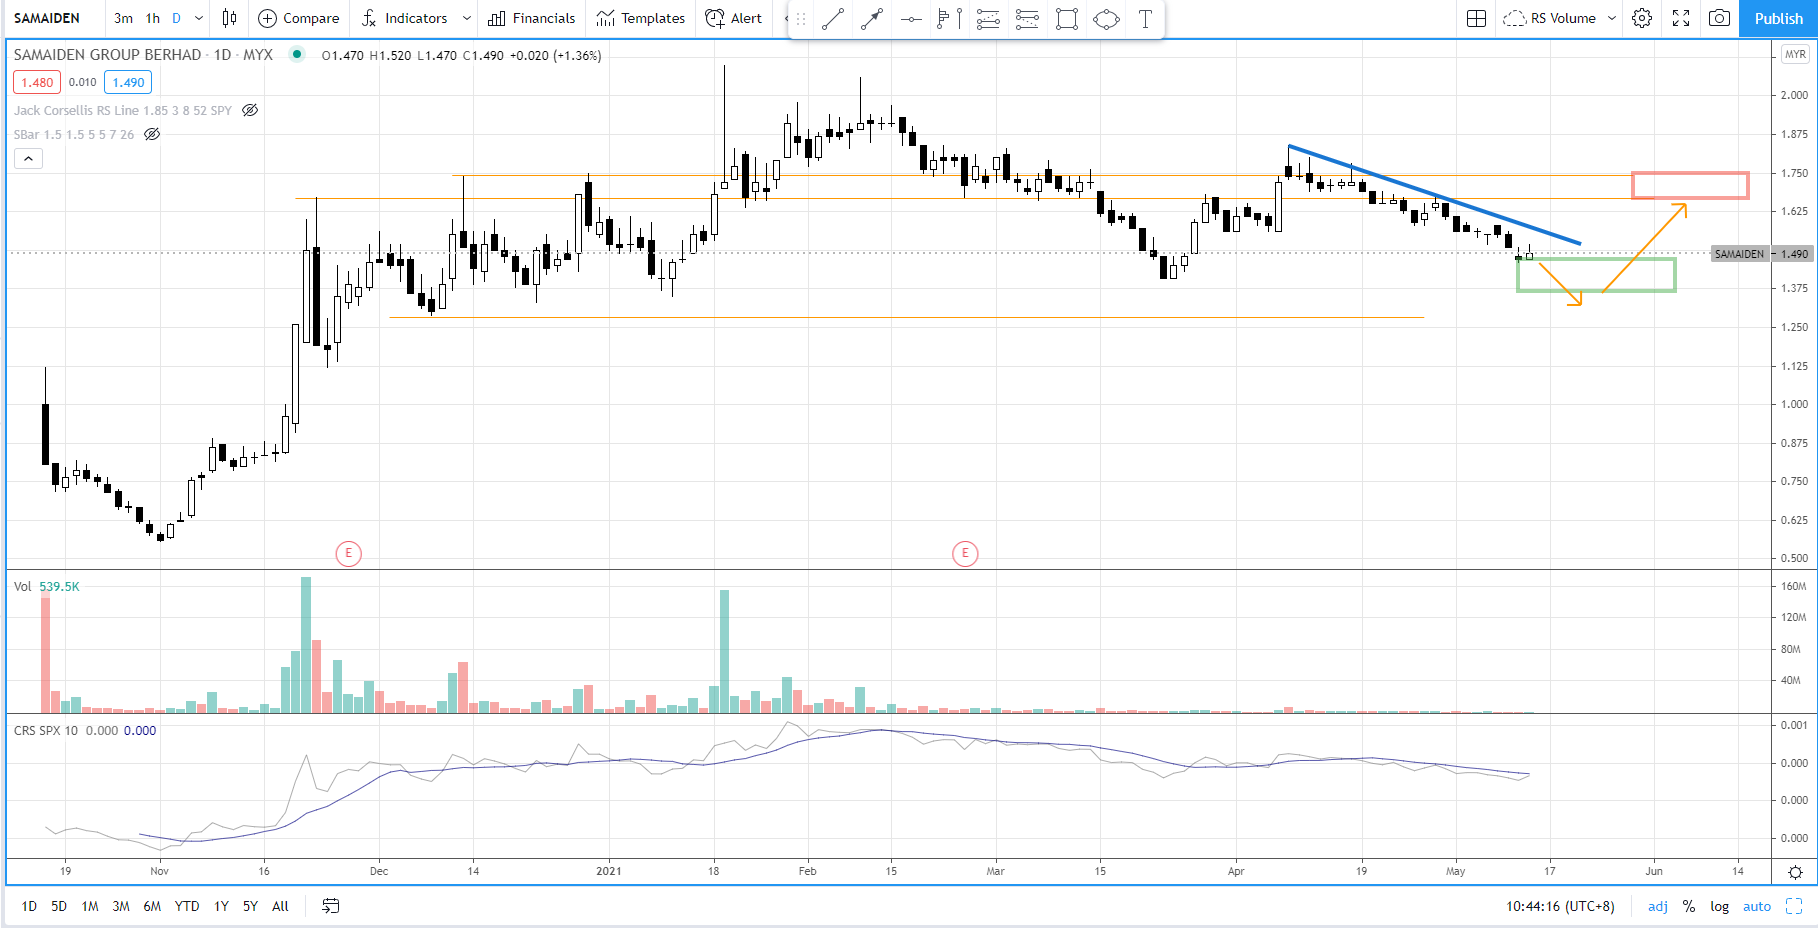Grab the drawing toolbar drag handle
1818x928 pixels.
pos(801,19)
